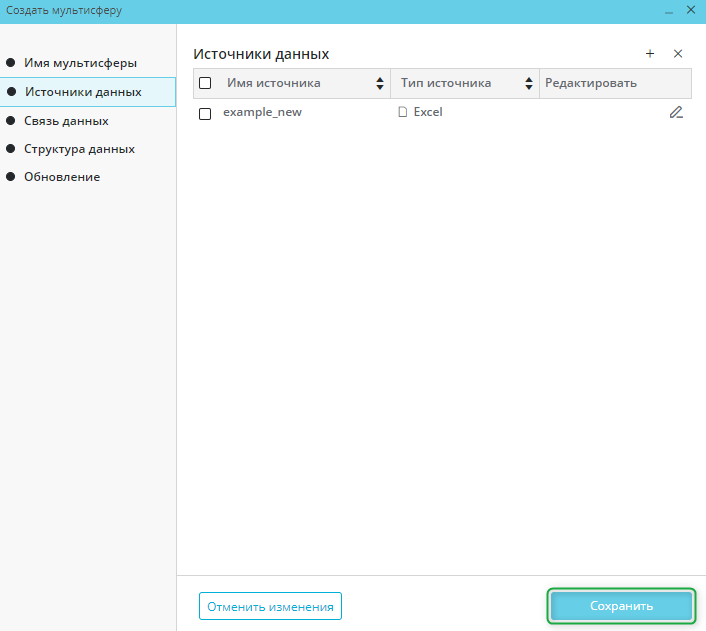Screen dimensions: 706x631
Task: Click Отменить изменения button
Action: pos(270,606)
